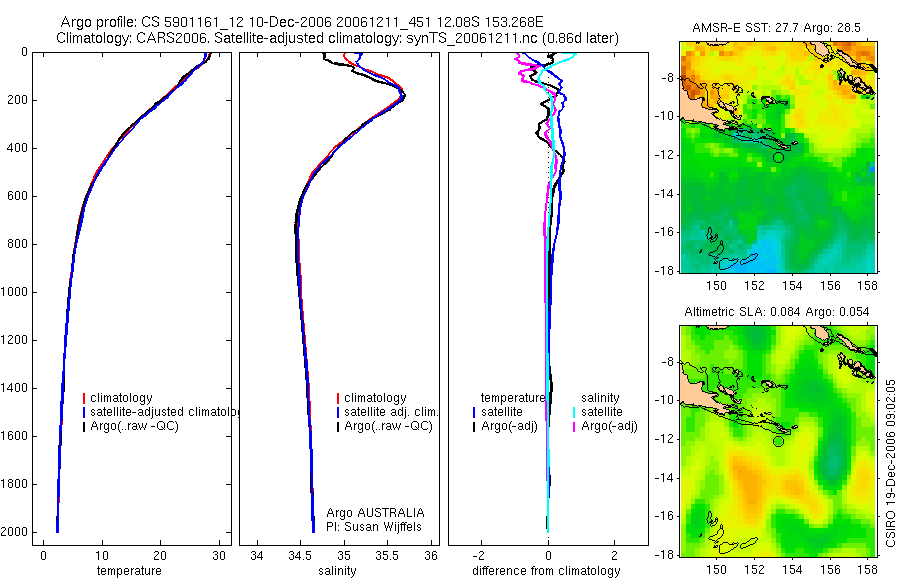
Task: Click the 'temperature' x-axis label under the left plot
Action: coord(129,571)
